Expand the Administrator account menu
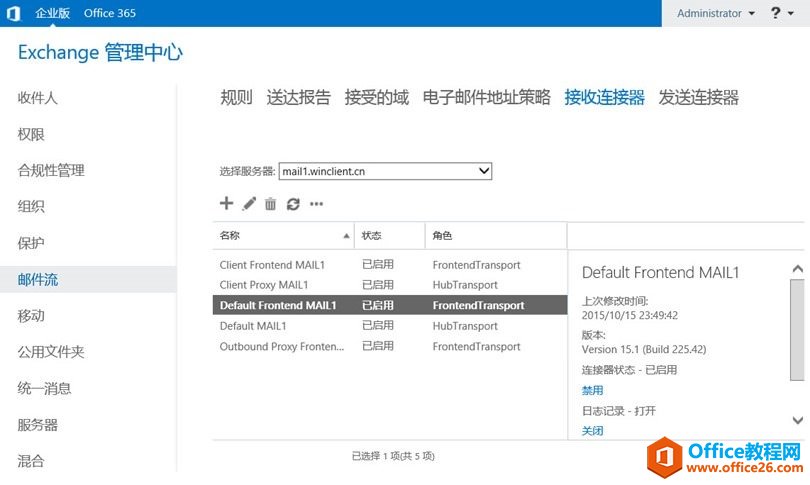 715,13
